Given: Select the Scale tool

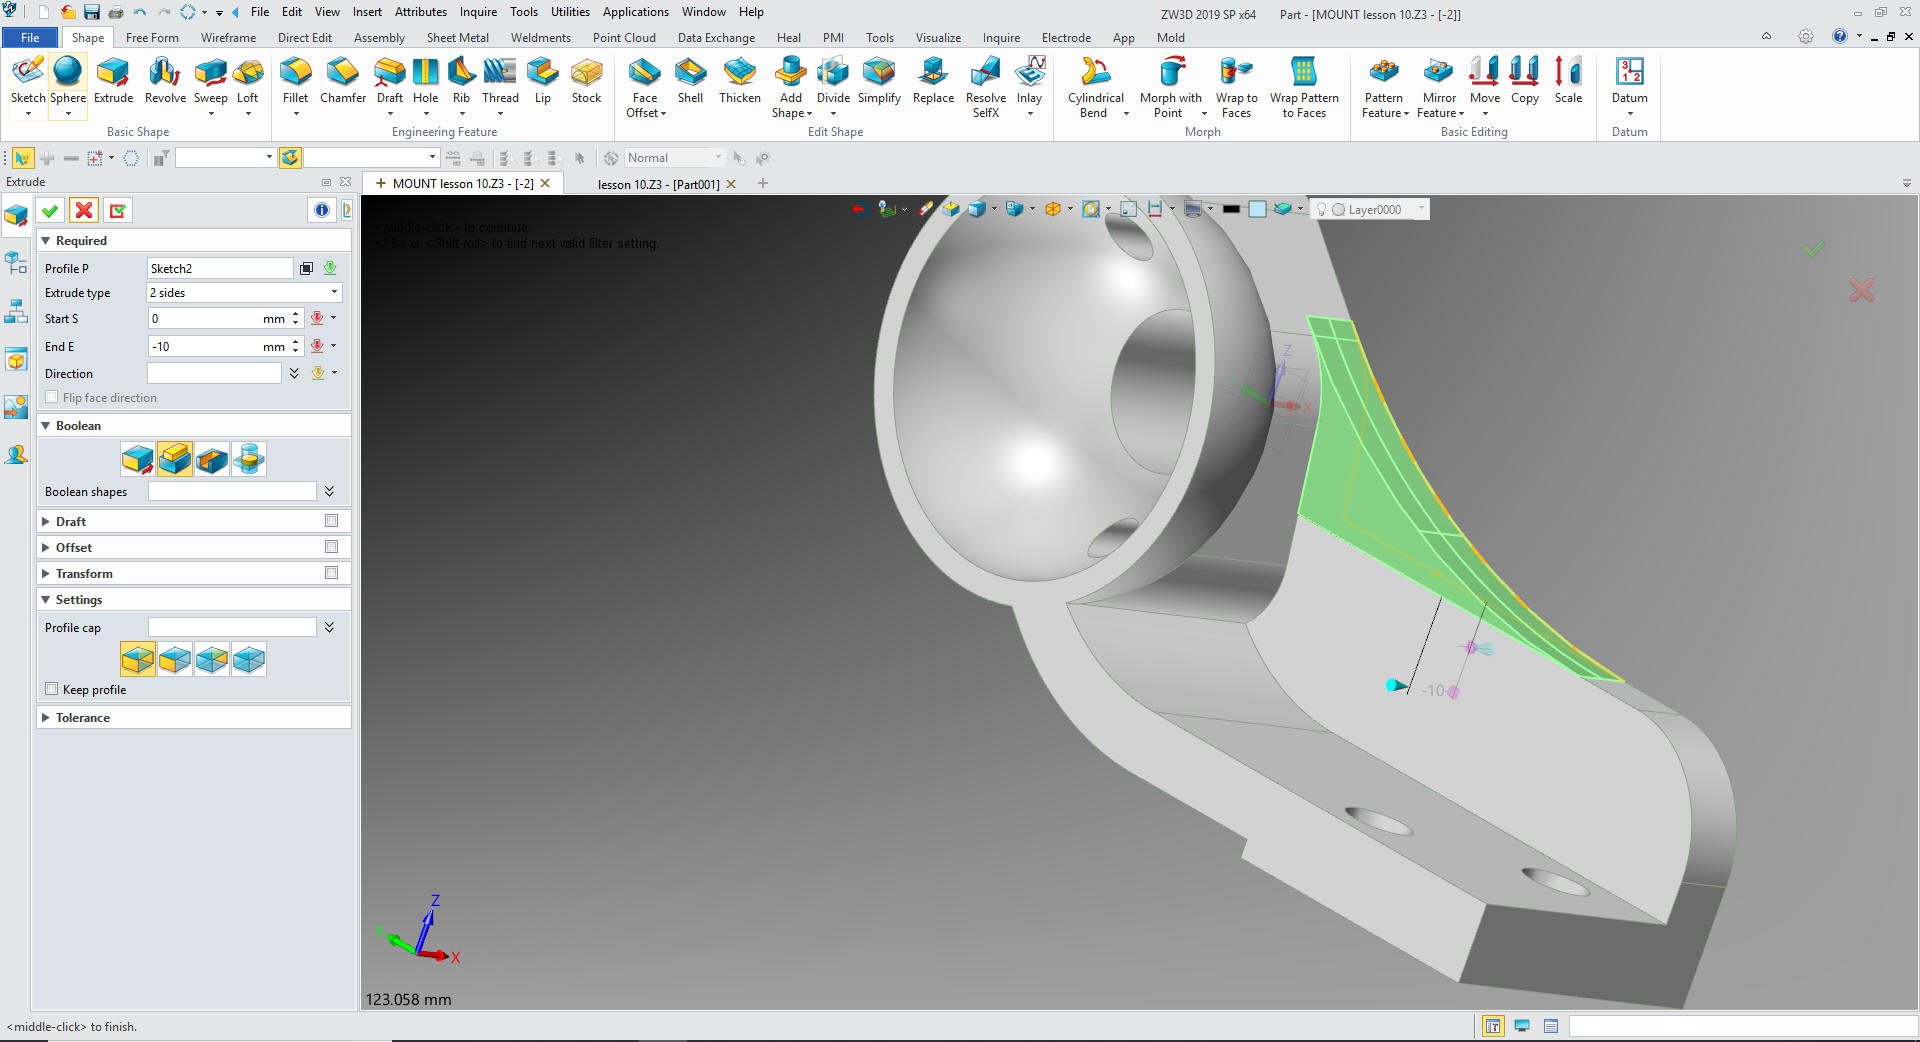Looking at the screenshot, I should 1568,80.
